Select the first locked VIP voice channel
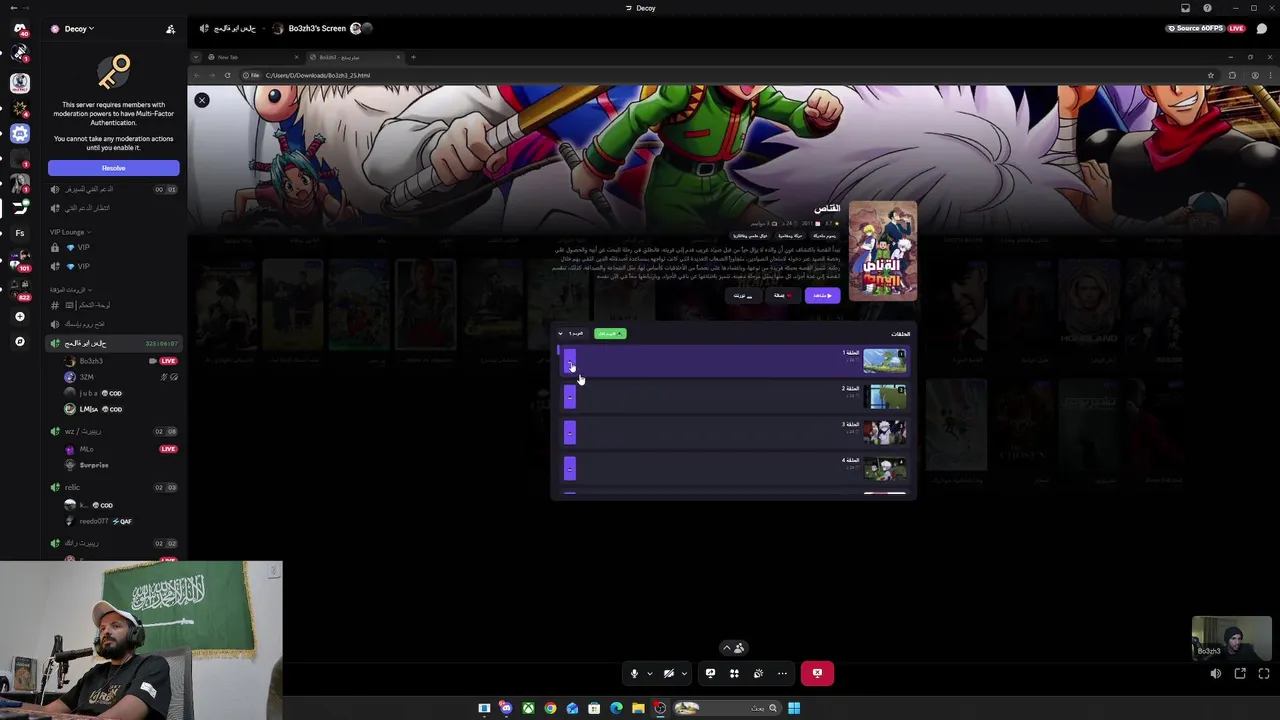Viewport: 1280px width, 720px height. [x=113, y=247]
